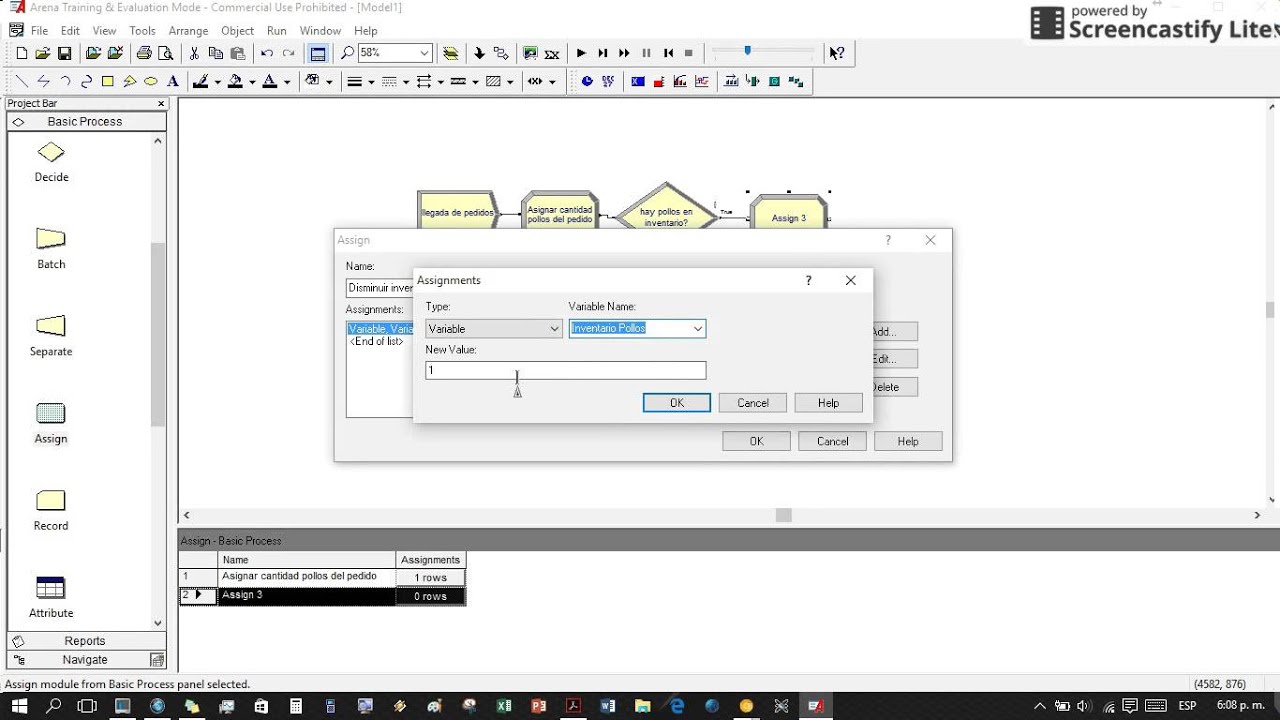This screenshot has width=1280, height=720.
Task: Expand the text color dropdown arrow
Action: coord(287,82)
